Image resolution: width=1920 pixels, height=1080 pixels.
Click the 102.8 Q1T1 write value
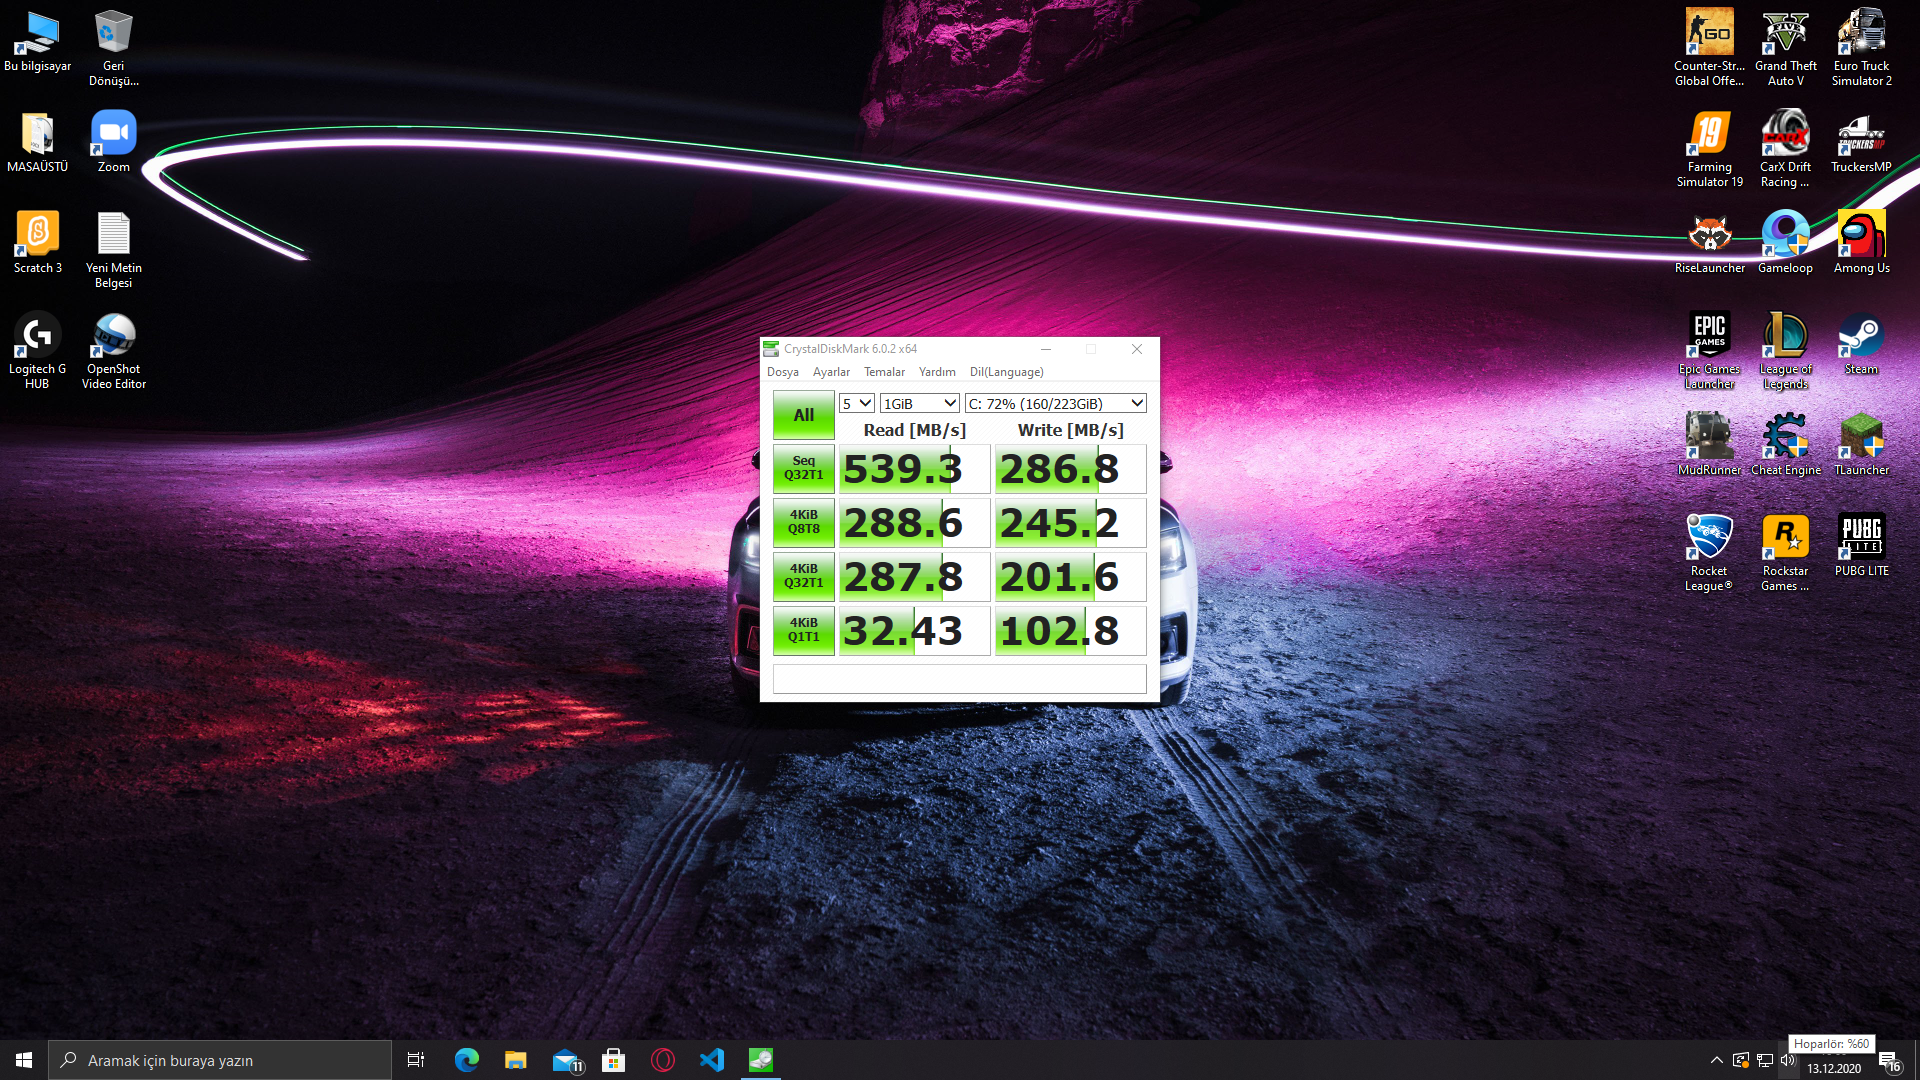tap(1070, 631)
